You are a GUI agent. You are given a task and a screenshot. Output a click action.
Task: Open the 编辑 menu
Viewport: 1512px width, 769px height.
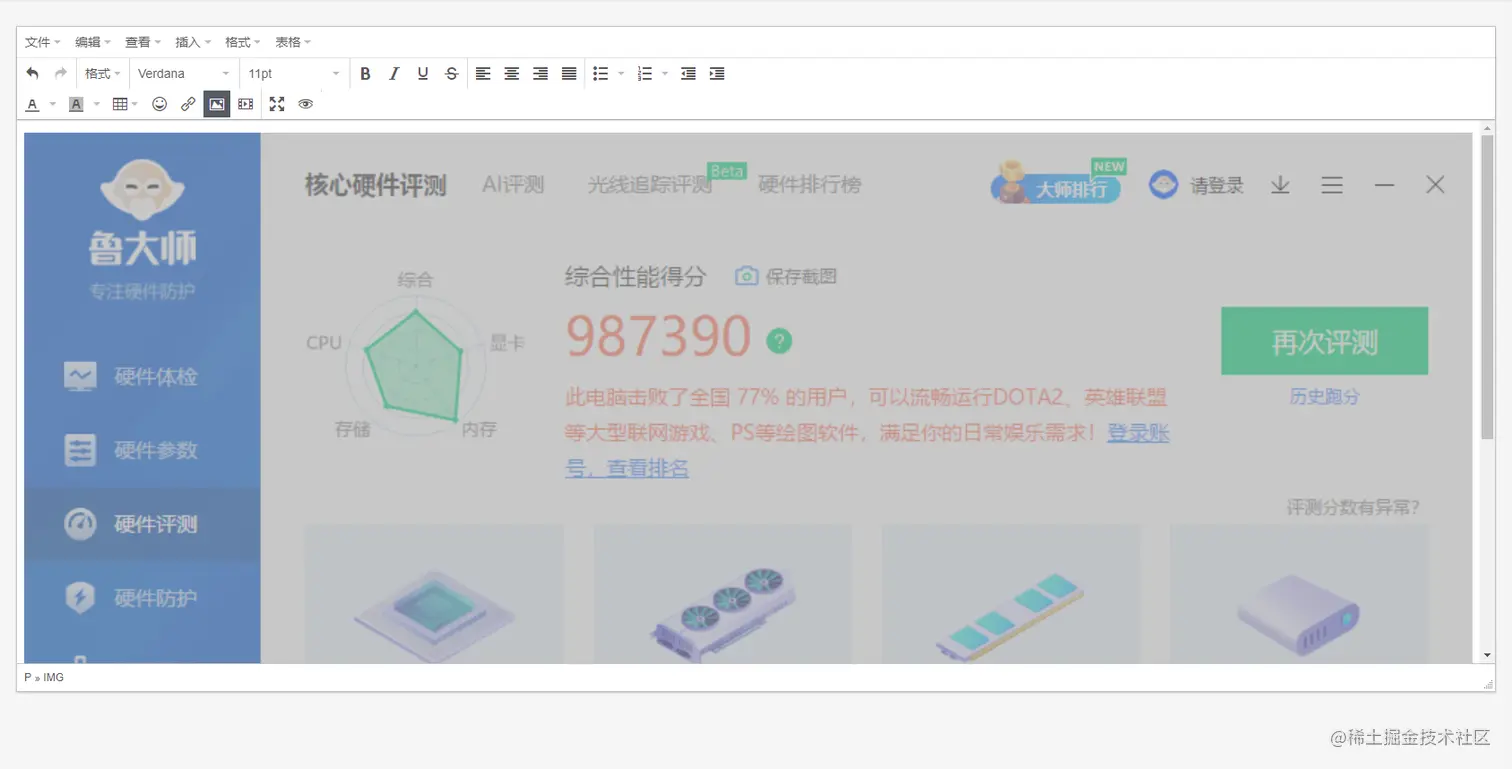click(93, 42)
